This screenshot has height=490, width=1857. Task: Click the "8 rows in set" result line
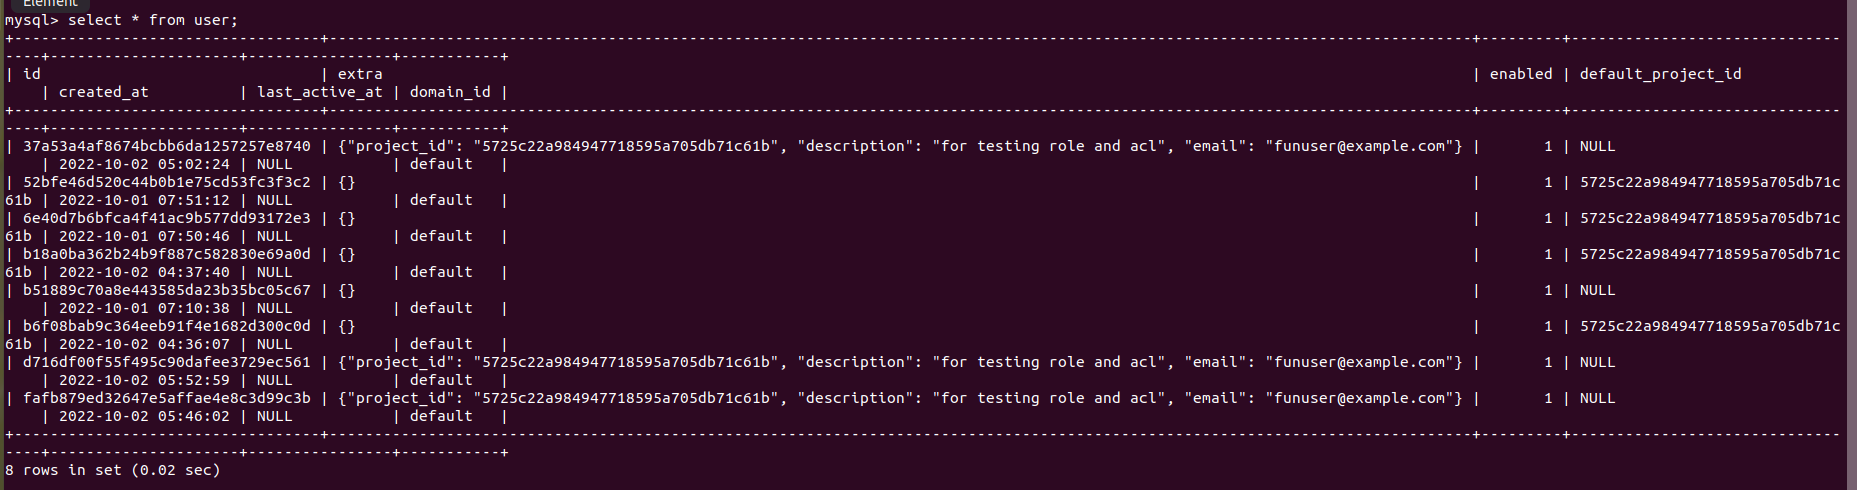point(112,470)
